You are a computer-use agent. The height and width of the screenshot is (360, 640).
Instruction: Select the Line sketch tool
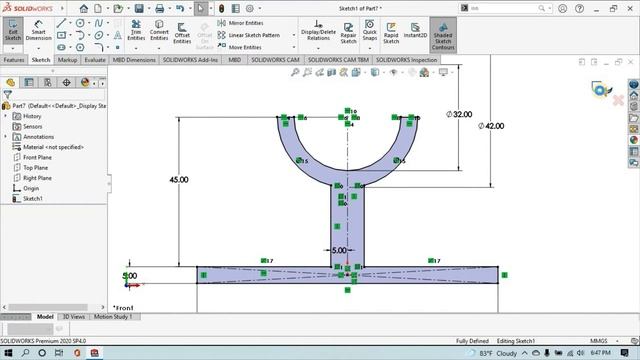(61, 23)
